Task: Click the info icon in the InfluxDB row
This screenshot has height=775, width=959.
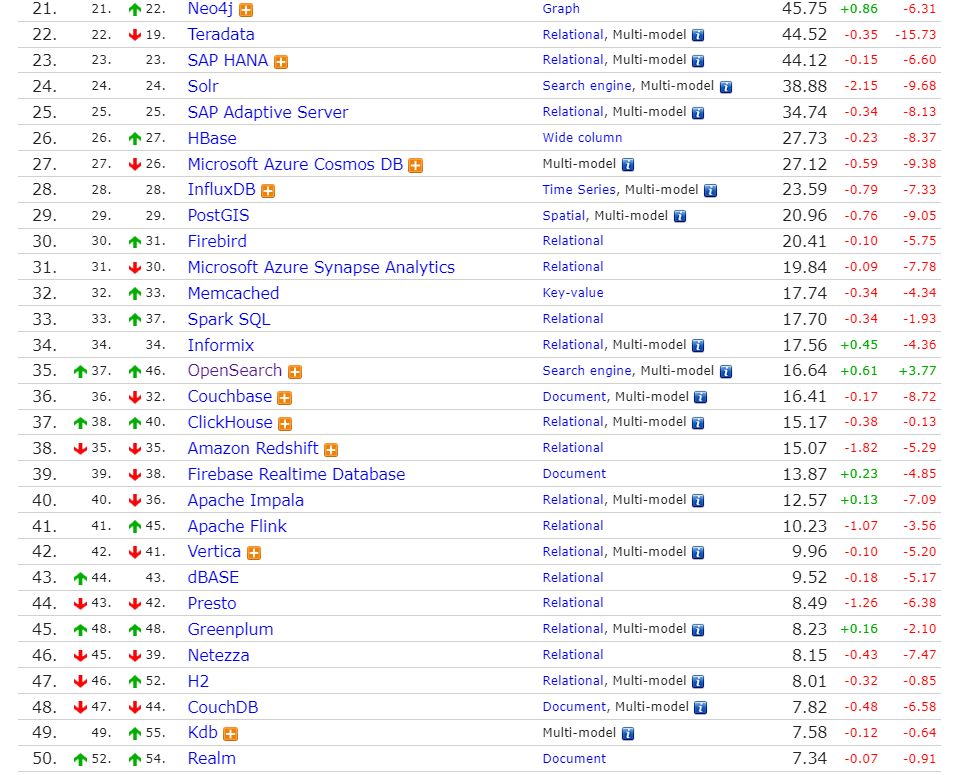Action: coord(710,191)
